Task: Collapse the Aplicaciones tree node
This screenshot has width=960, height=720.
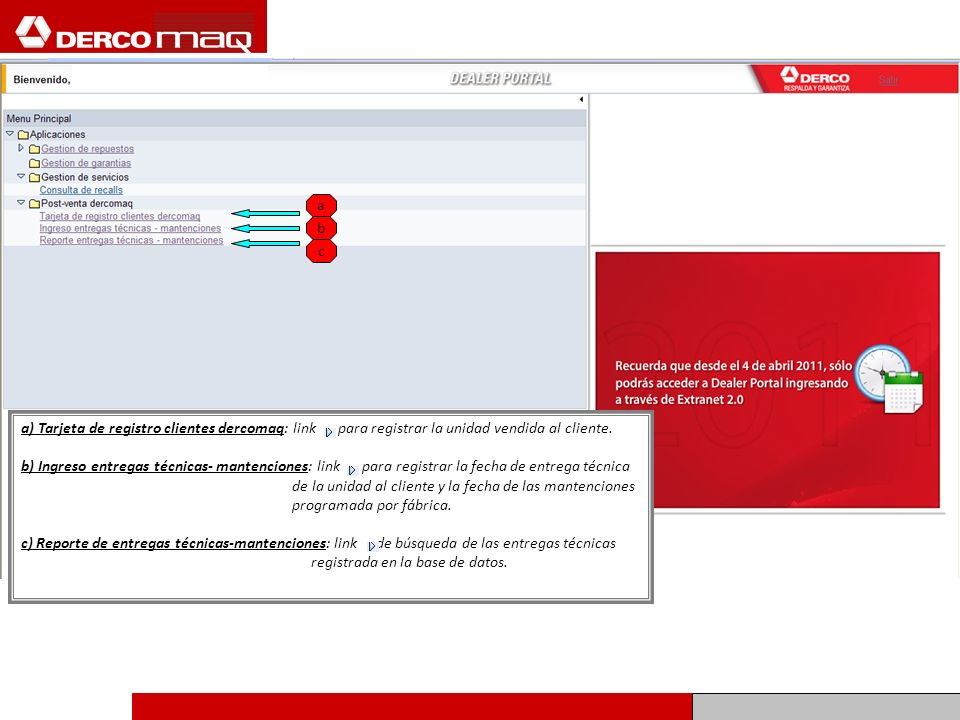Action: click(10, 133)
